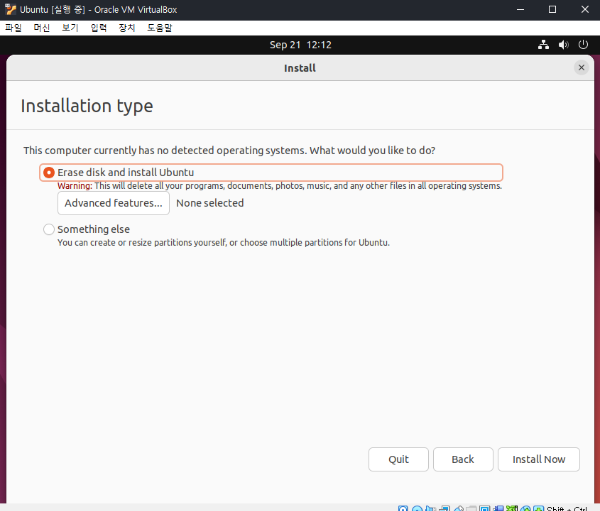Click the red Warning text line

pyautogui.click(x=280, y=186)
